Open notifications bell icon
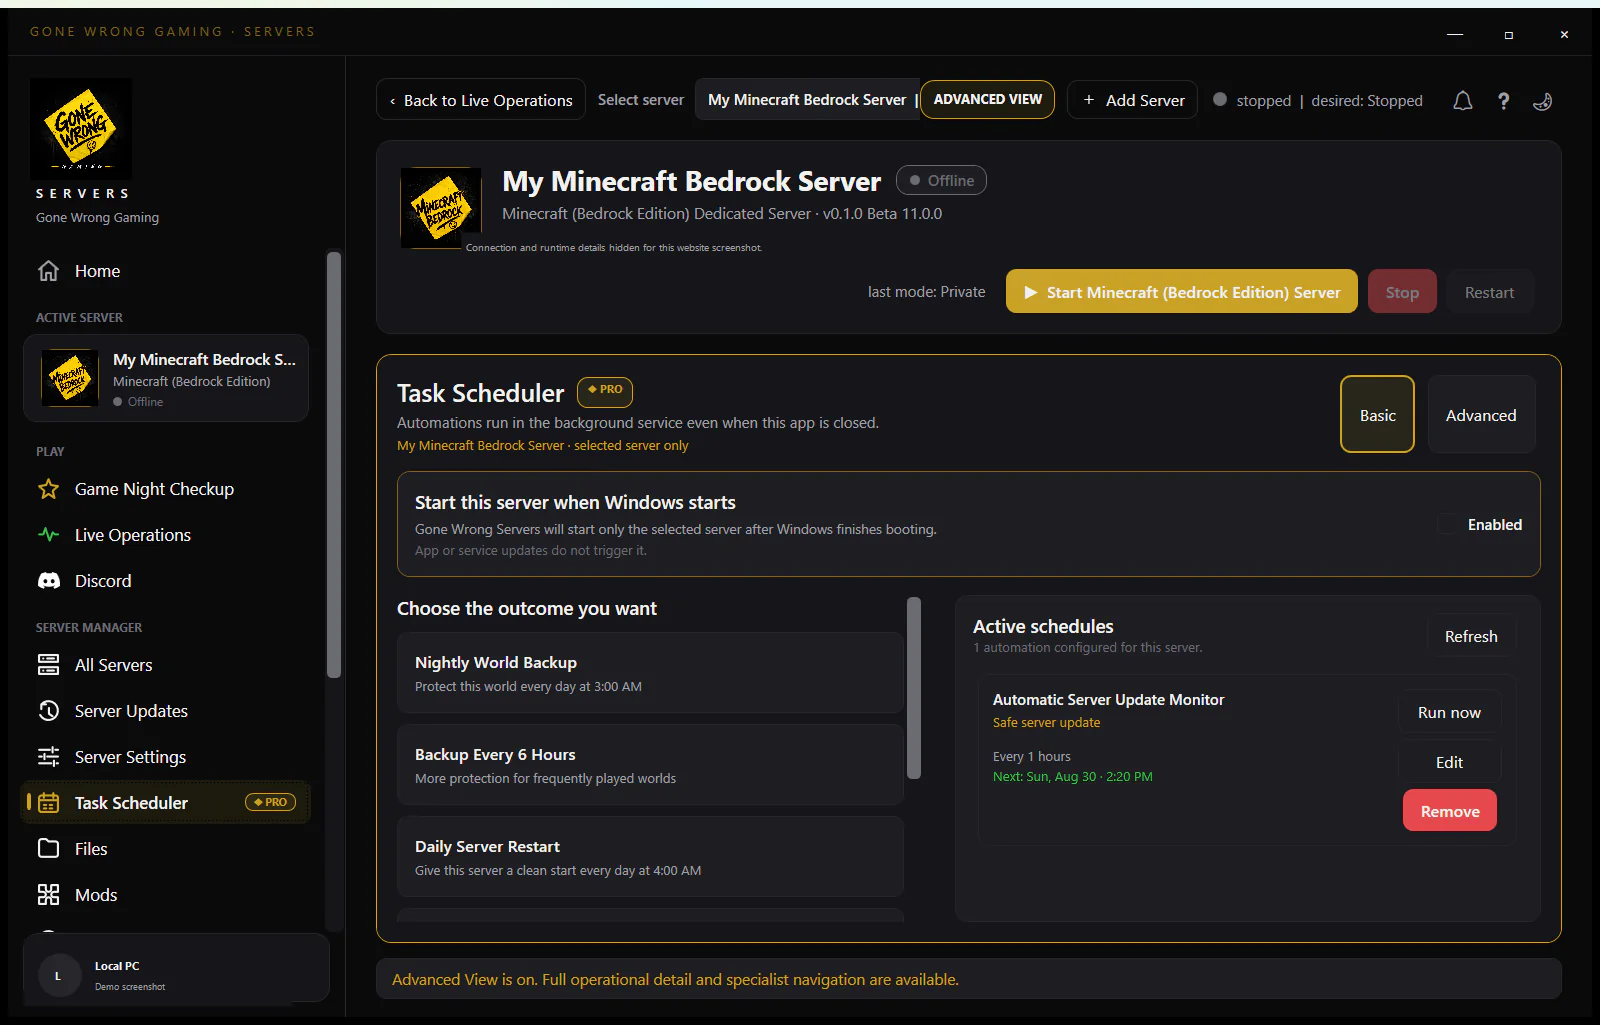 pos(1462,100)
